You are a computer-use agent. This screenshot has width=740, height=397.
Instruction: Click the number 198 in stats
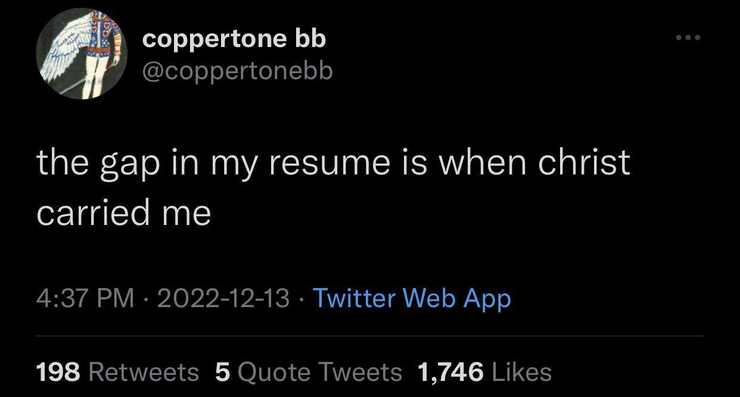[59, 372]
